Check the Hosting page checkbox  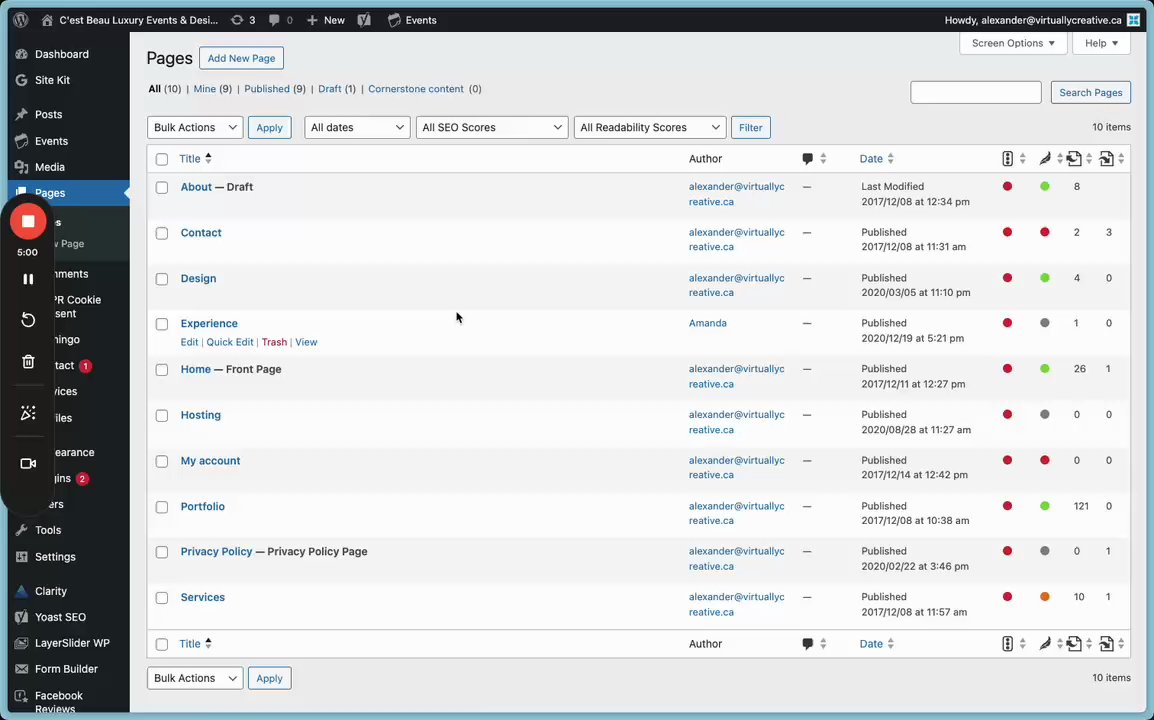click(x=162, y=415)
